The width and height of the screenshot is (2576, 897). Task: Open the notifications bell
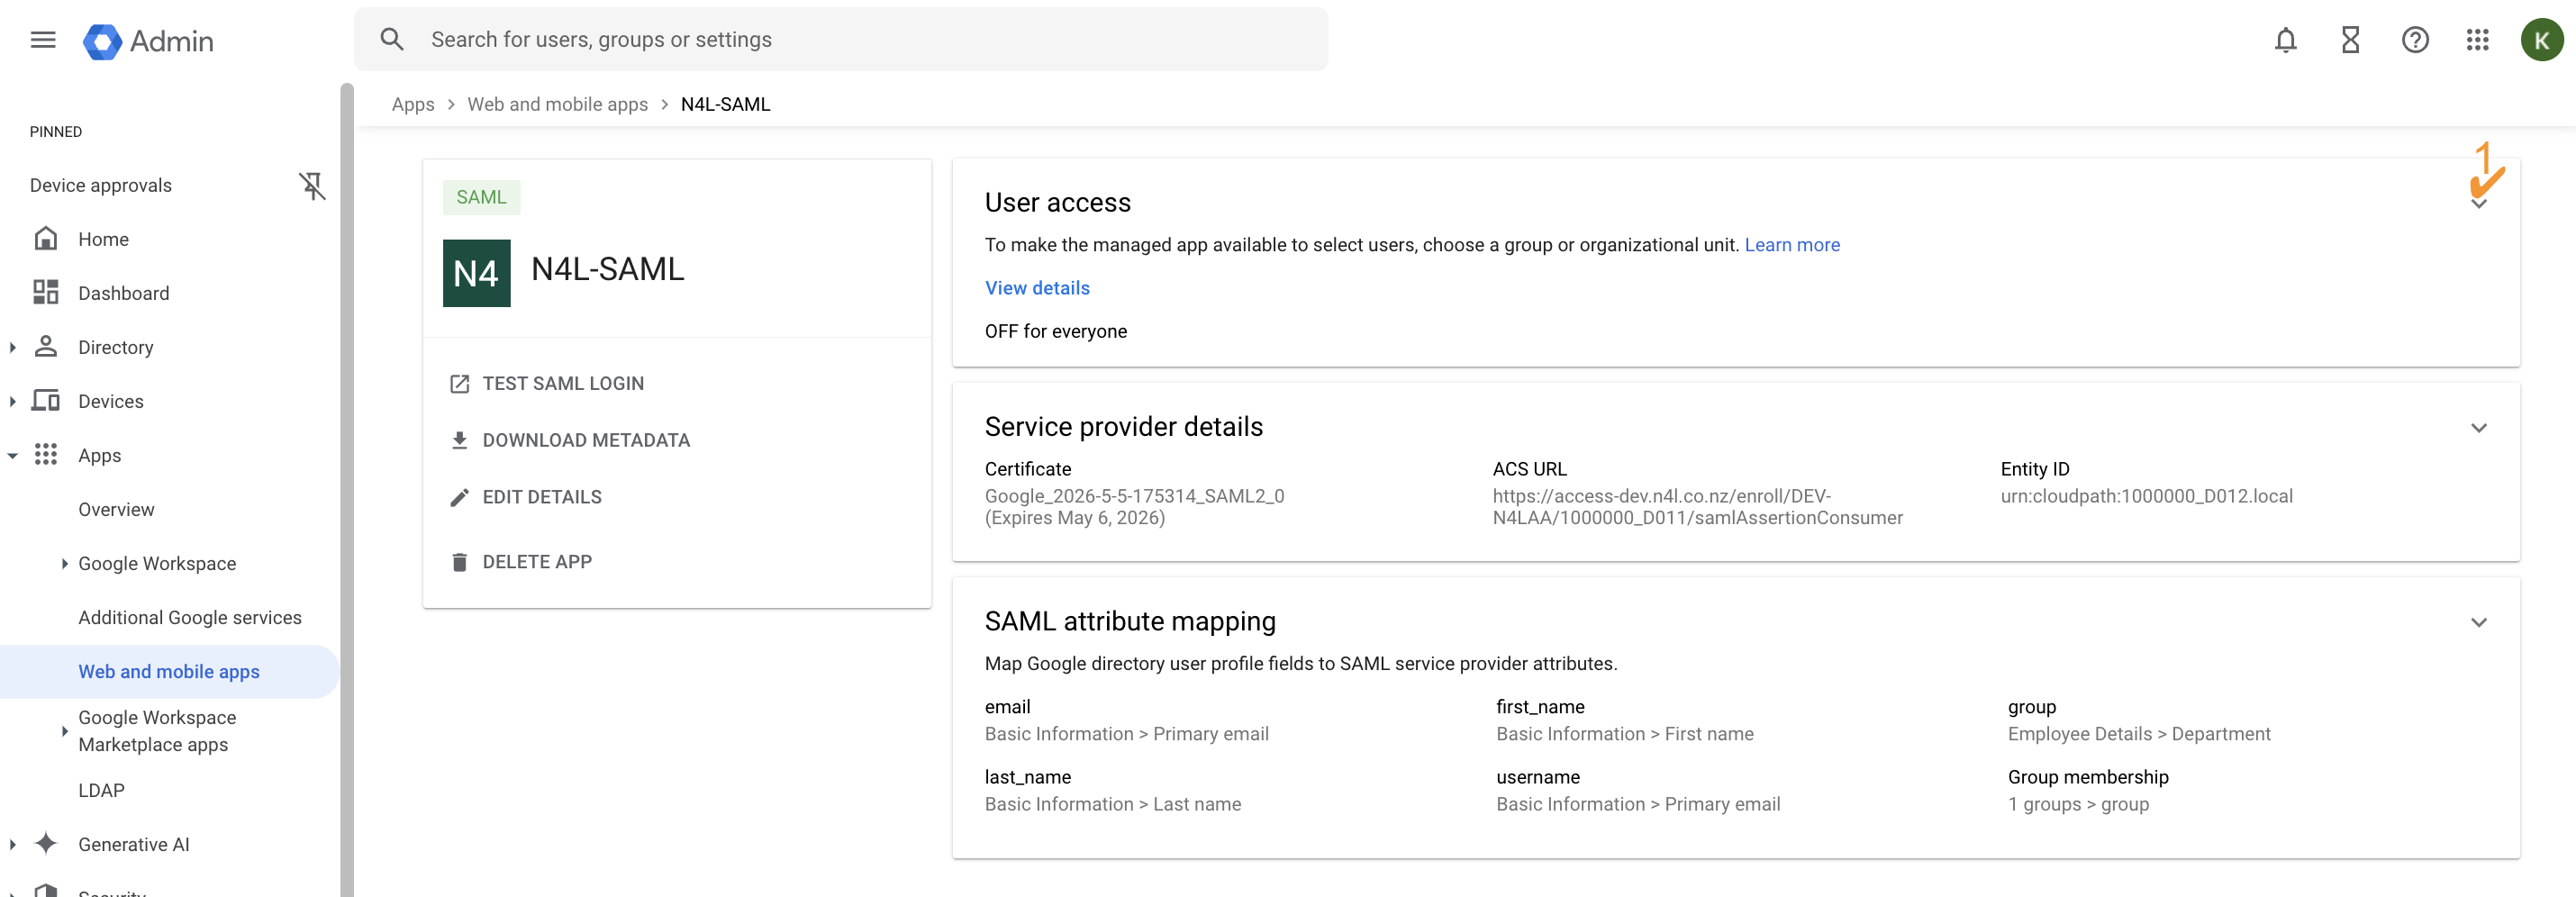[2286, 40]
